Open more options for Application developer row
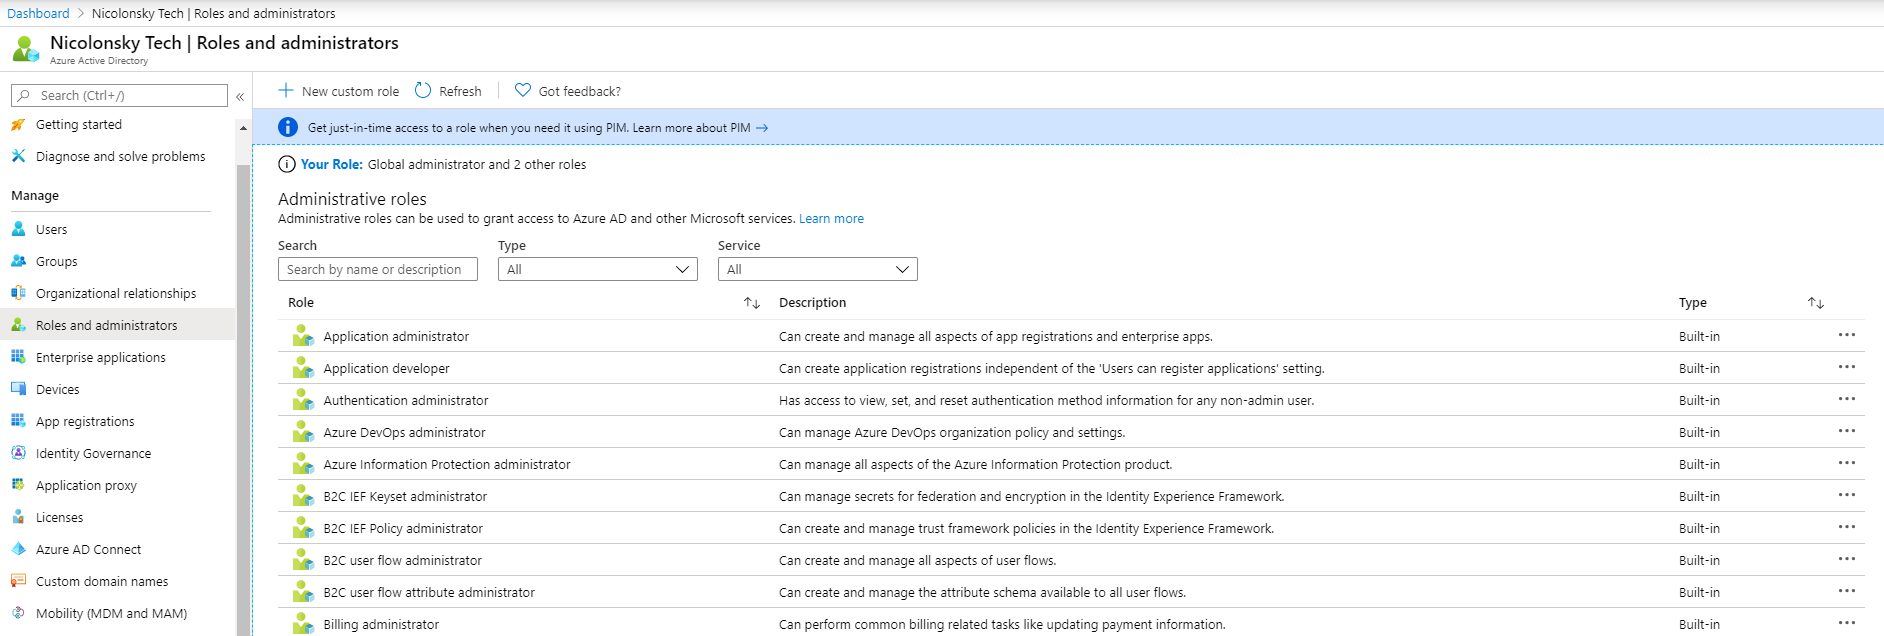 (1847, 367)
